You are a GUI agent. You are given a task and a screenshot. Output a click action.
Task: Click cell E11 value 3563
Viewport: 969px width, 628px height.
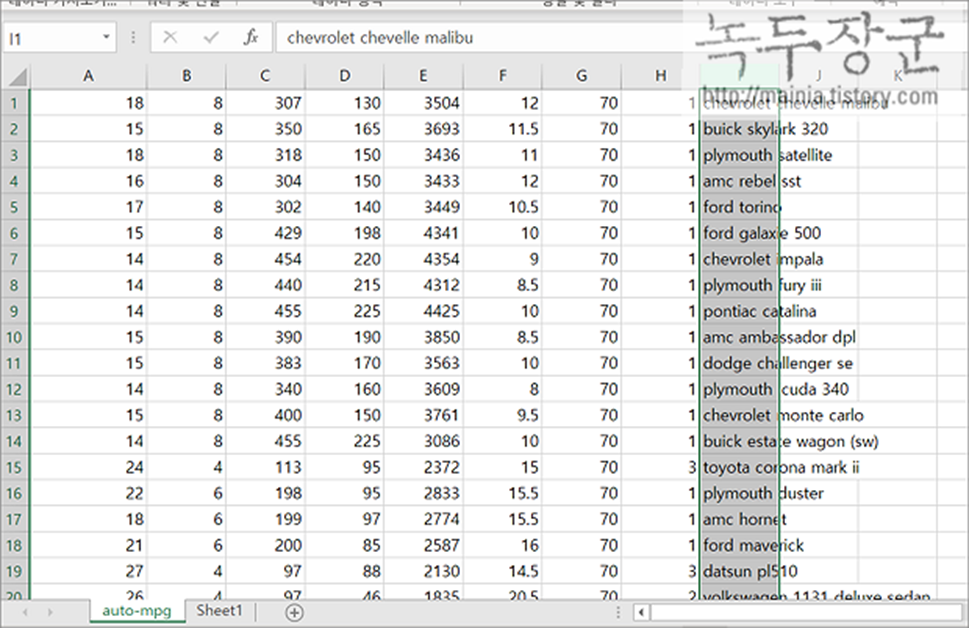pyautogui.click(x=423, y=363)
